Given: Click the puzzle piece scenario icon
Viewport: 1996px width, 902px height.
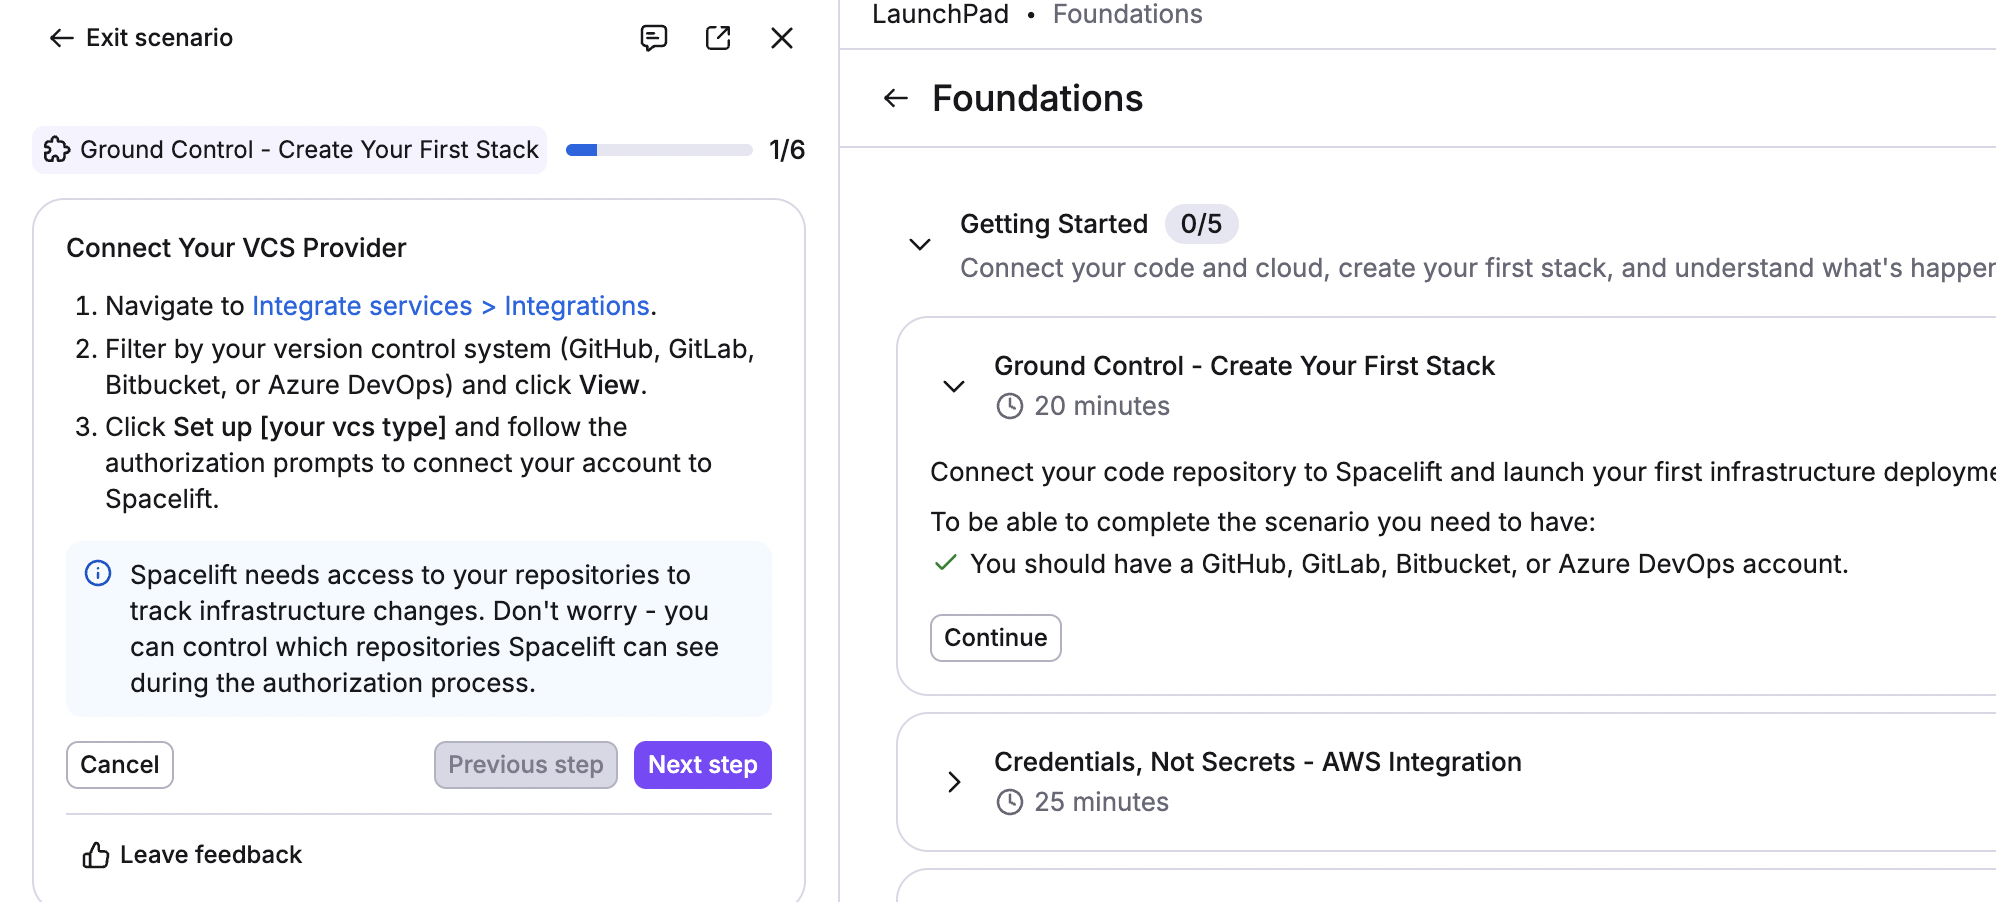Looking at the screenshot, I should coord(57,150).
